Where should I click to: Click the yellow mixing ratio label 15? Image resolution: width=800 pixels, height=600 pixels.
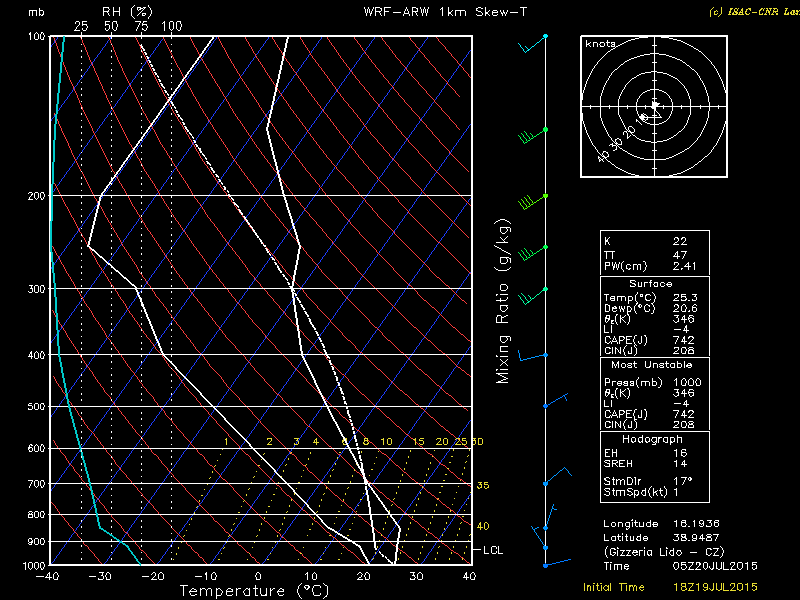pyautogui.click(x=418, y=442)
